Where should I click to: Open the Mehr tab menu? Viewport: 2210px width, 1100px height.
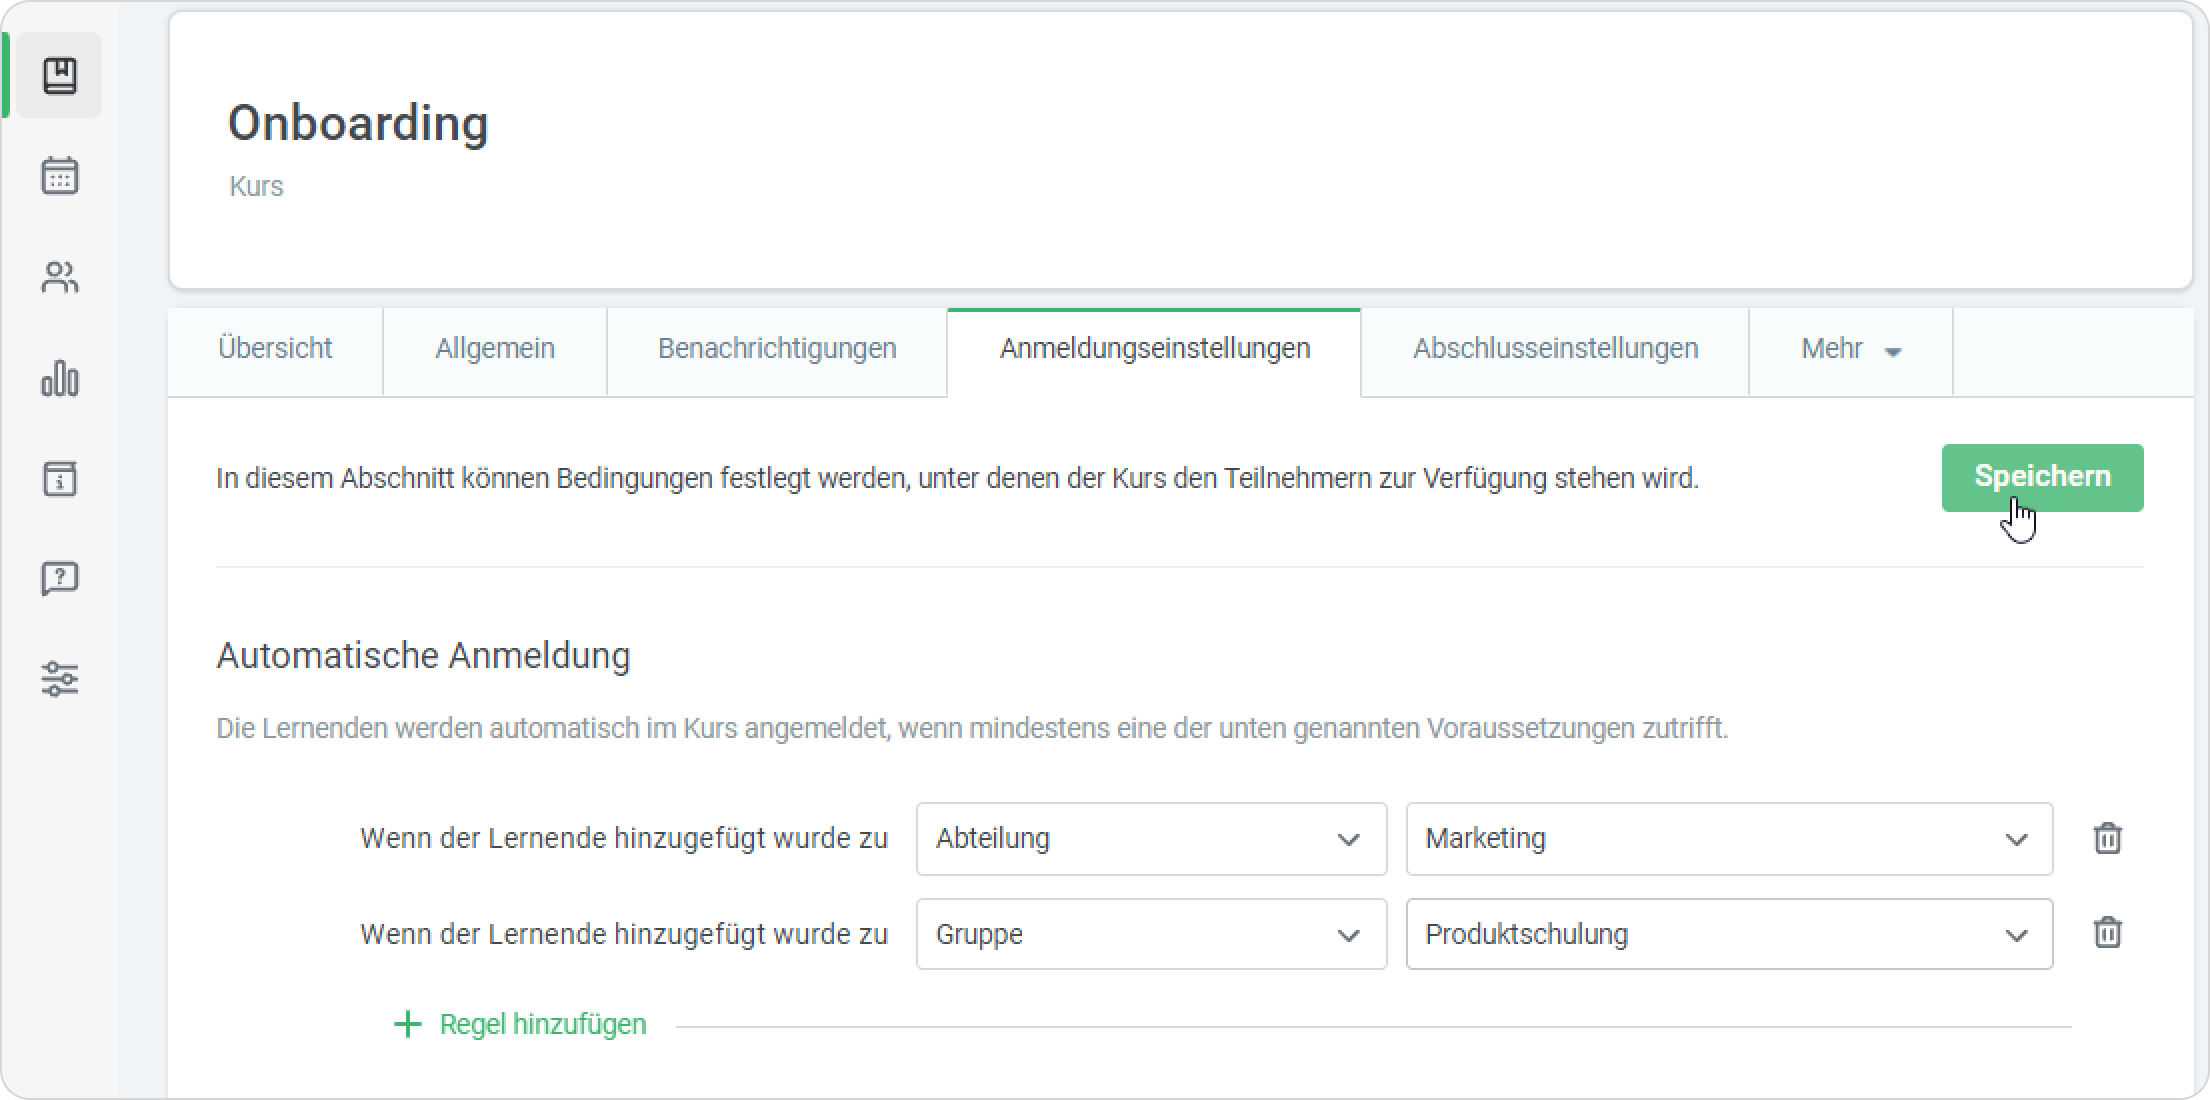click(1850, 349)
